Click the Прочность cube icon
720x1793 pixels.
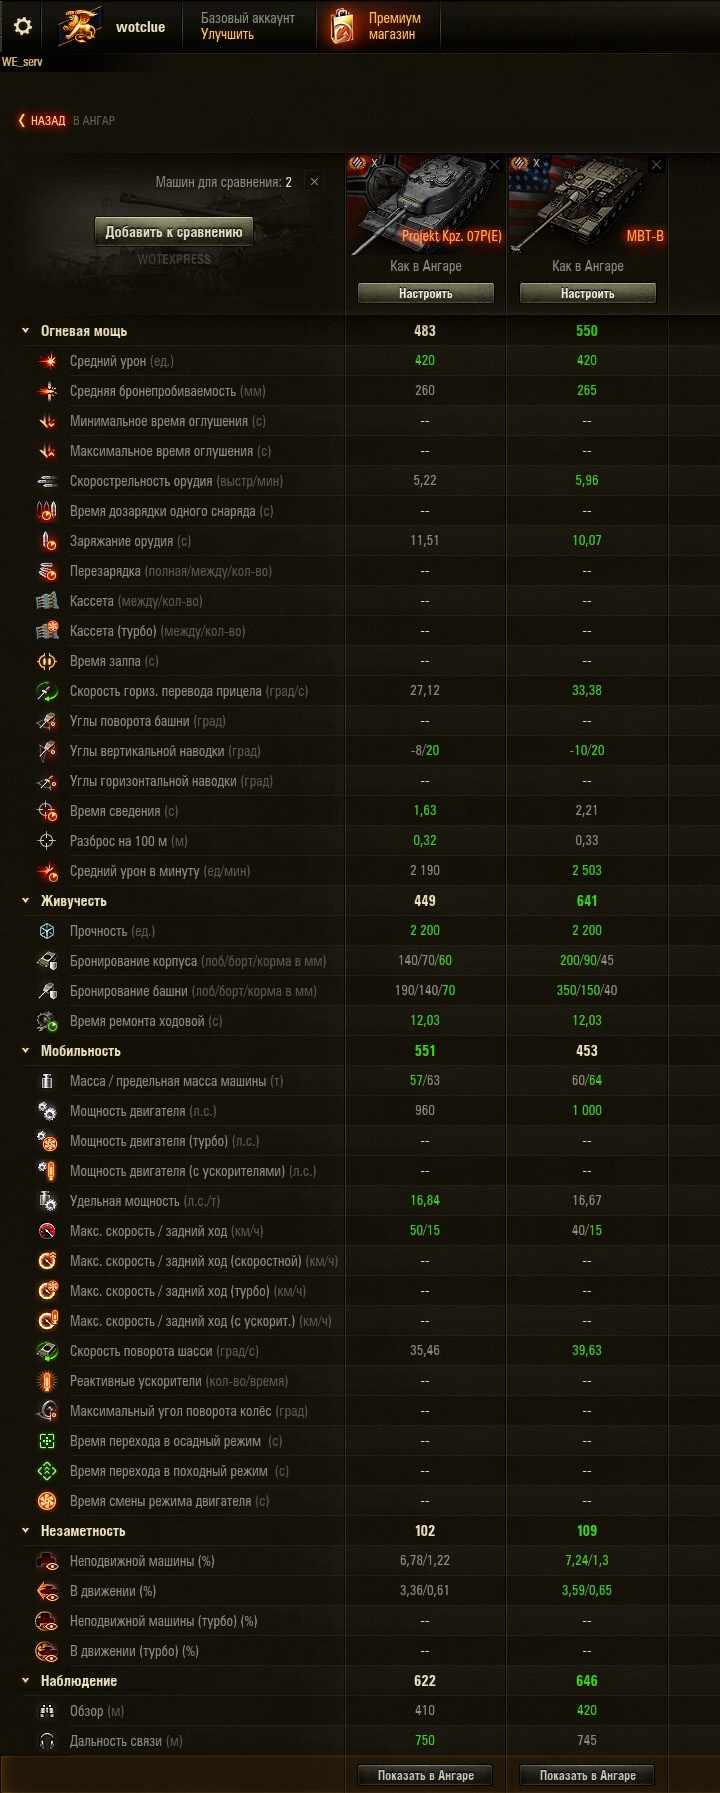click(x=47, y=931)
